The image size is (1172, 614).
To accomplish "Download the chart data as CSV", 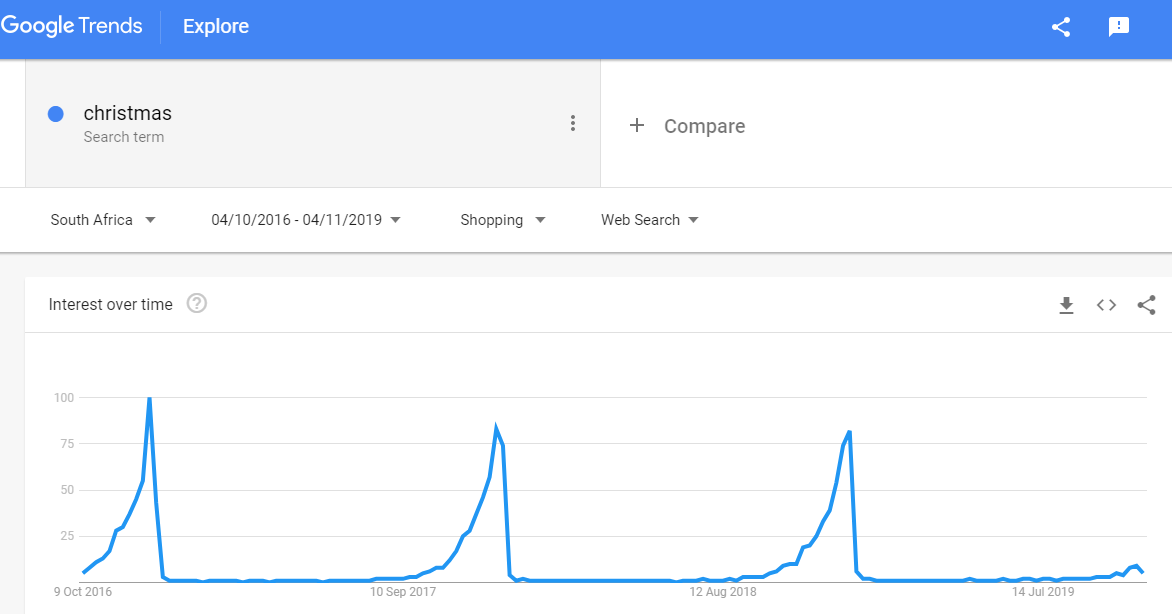I will 1067,305.
